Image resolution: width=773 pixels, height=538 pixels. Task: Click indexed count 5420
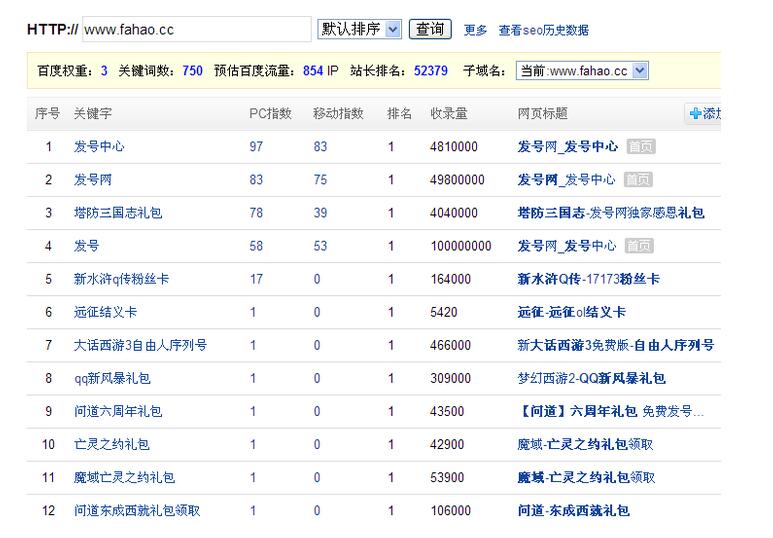pos(444,312)
